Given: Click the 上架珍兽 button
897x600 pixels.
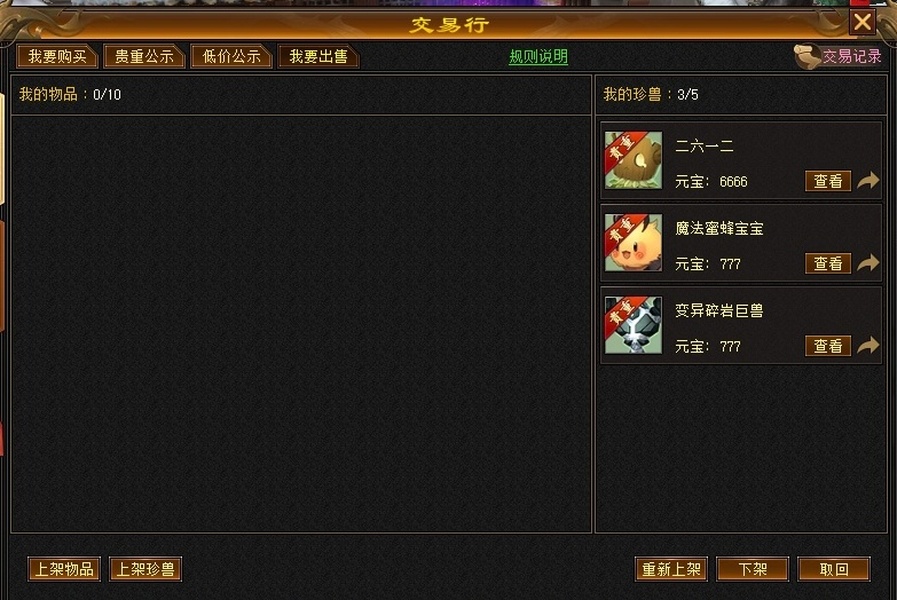Looking at the screenshot, I should 145,569.
